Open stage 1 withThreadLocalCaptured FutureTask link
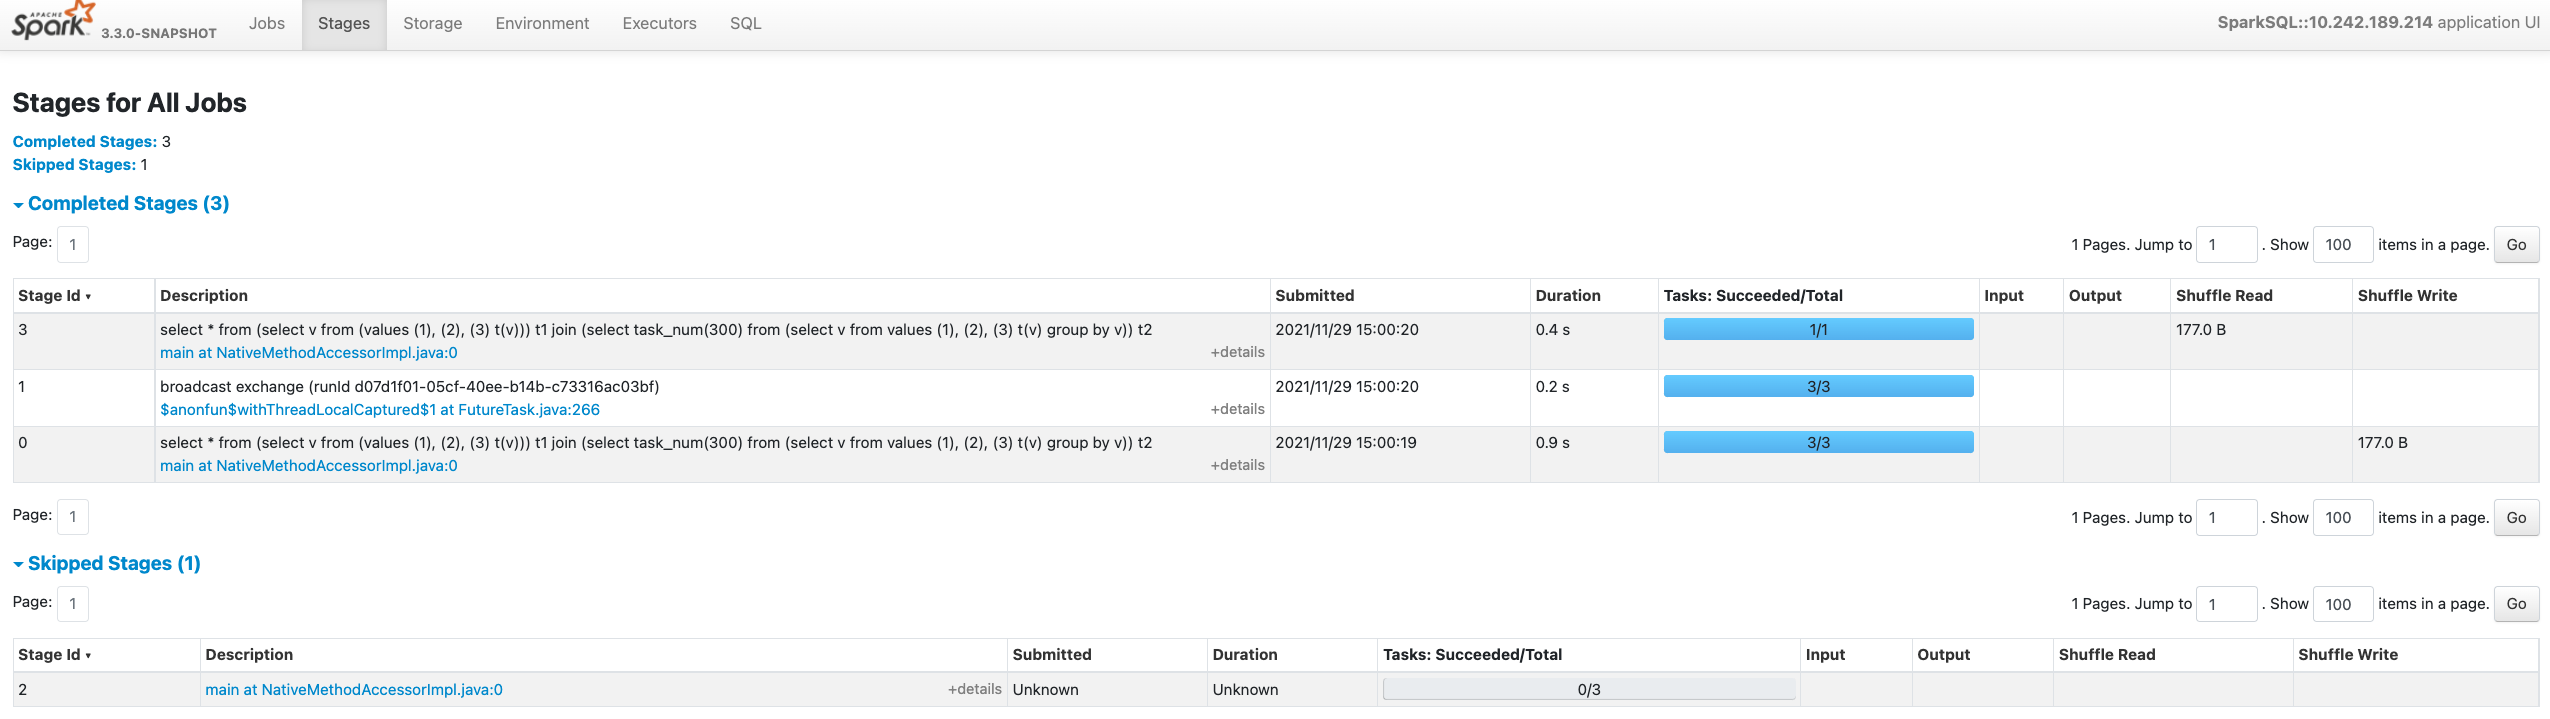Image resolution: width=2550 pixels, height=719 pixels. pos(380,410)
